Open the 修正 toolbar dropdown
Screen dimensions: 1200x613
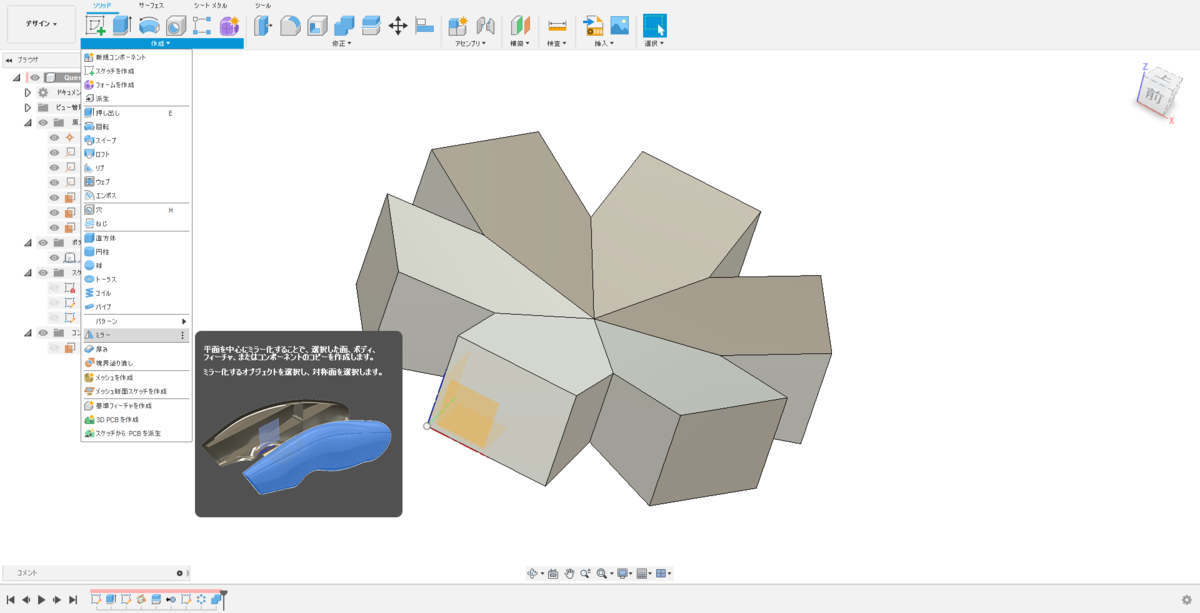pos(343,43)
